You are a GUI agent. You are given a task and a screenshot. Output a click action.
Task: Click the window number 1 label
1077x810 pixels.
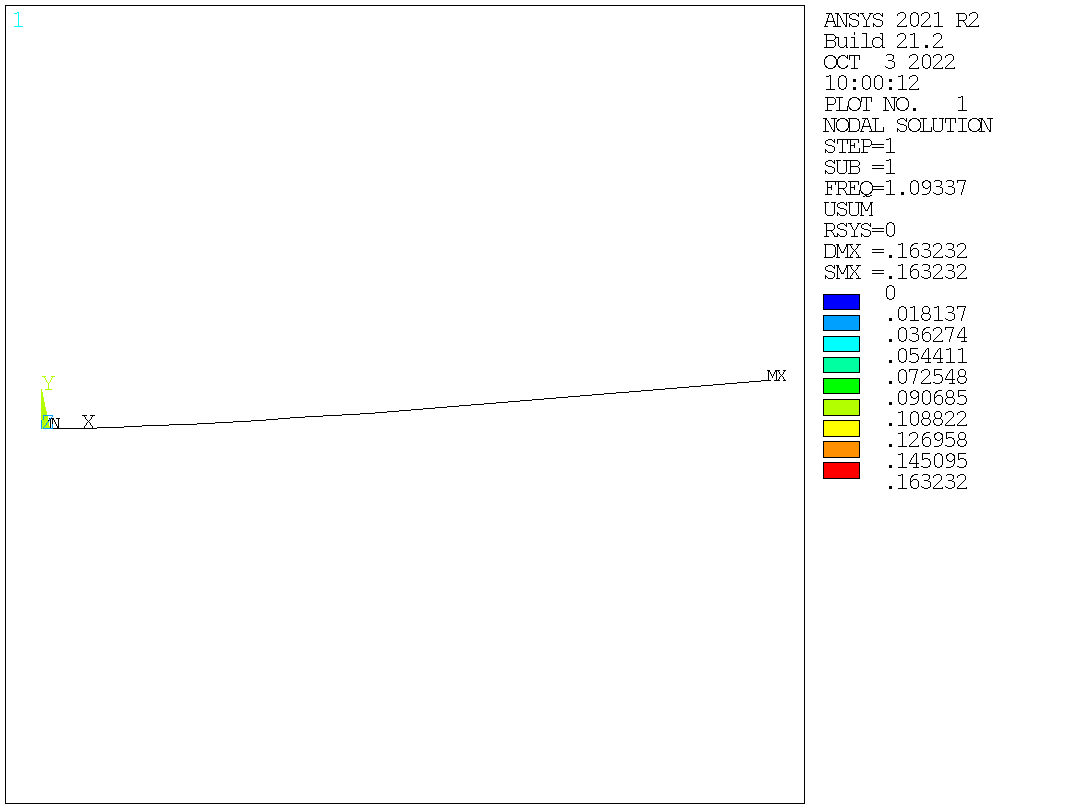pos(18,21)
